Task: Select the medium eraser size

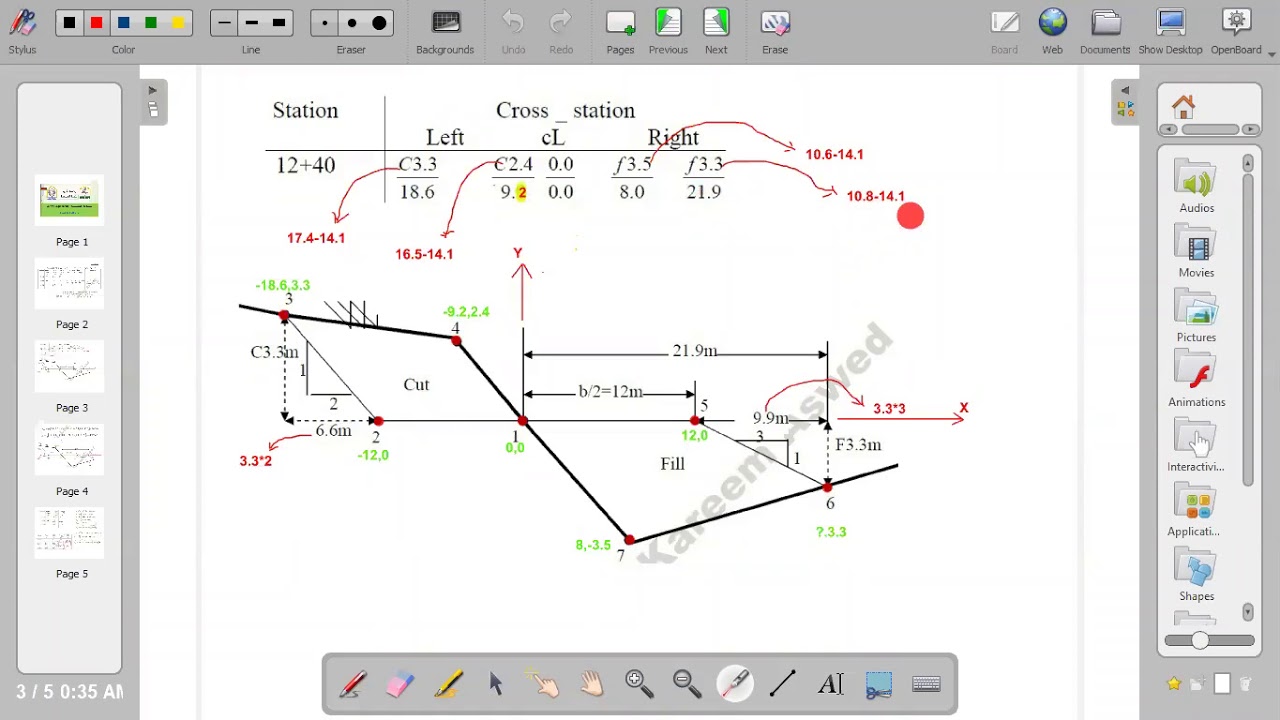Action: point(352,23)
